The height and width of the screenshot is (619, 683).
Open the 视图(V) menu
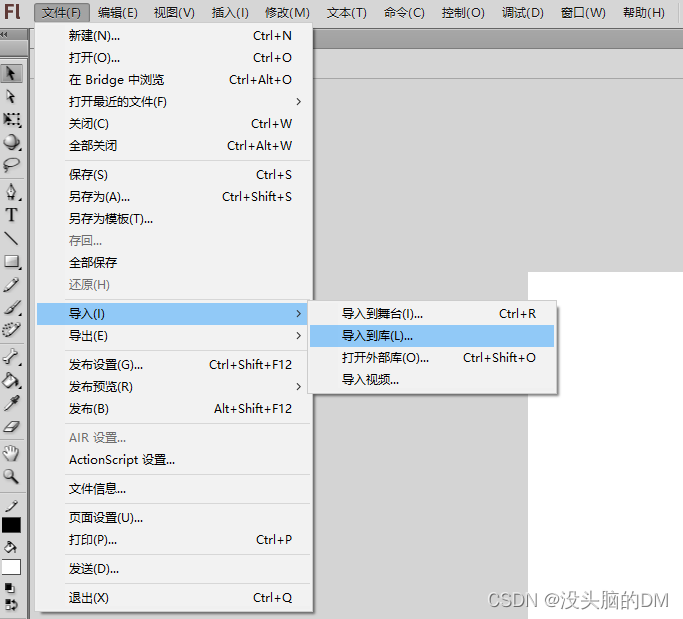point(174,13)
